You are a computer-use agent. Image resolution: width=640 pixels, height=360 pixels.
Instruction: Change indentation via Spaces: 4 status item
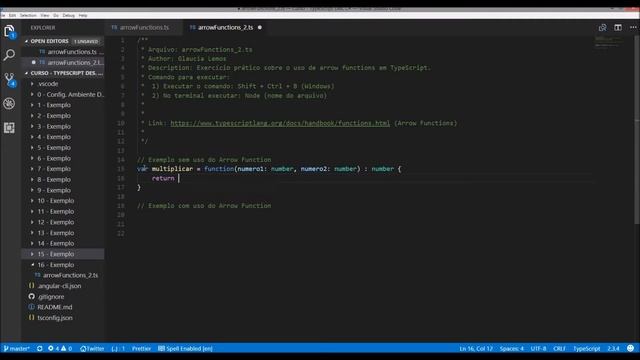tap(511, 348)
